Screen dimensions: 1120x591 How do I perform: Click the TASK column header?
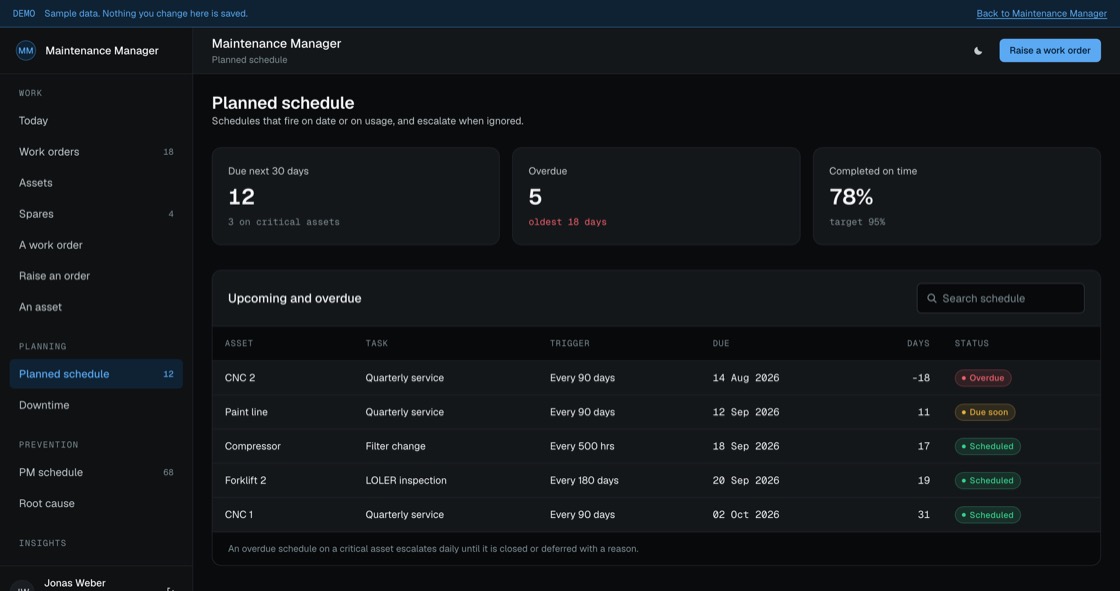pyautogui.click(x=376, y=344)
